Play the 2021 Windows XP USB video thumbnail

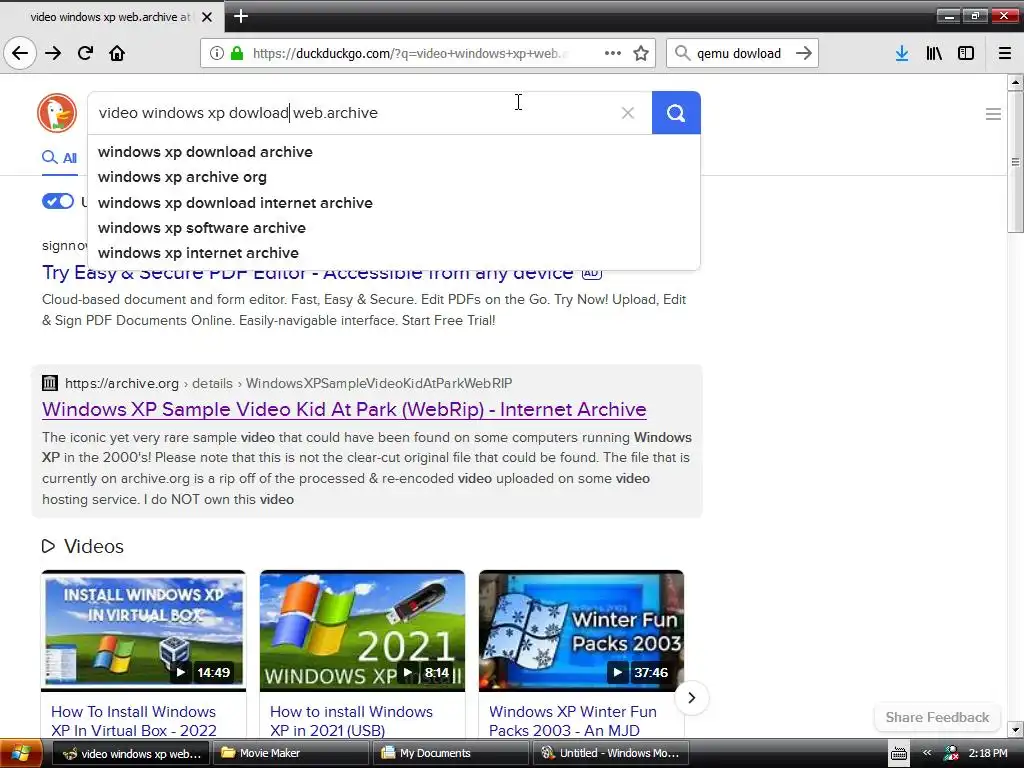[x=362, y=630]
